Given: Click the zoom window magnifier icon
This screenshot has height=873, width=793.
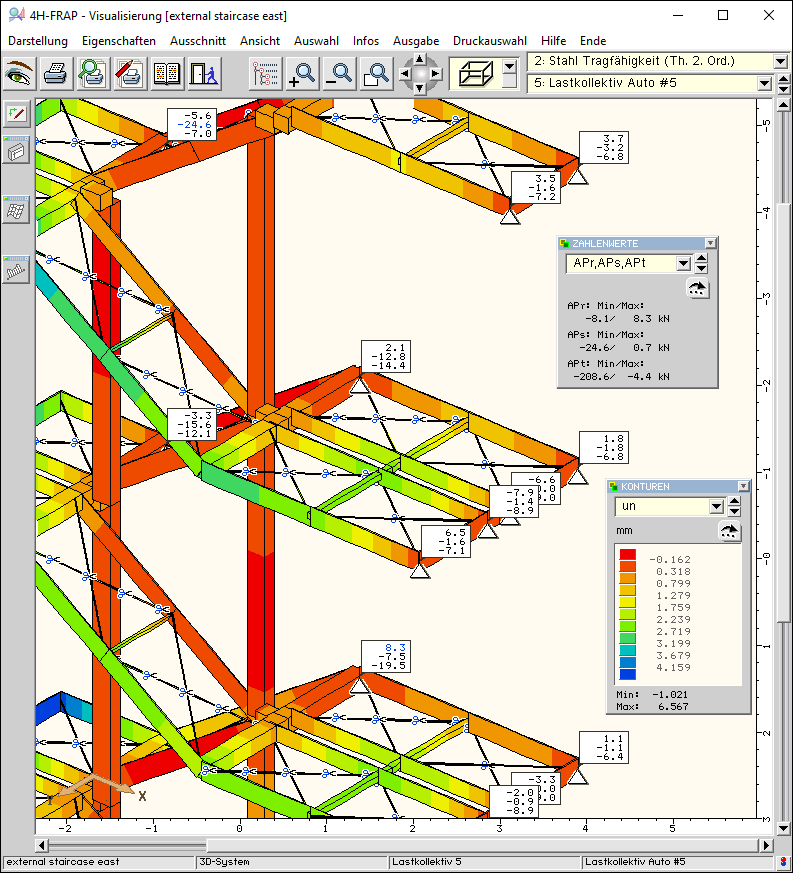Looking at the screenshot, I should 376,73.
